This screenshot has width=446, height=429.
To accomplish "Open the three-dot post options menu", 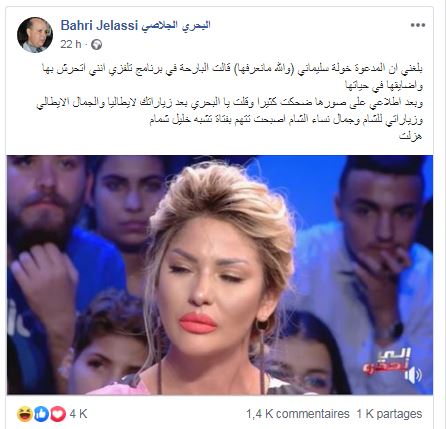I will pos(418,25).
